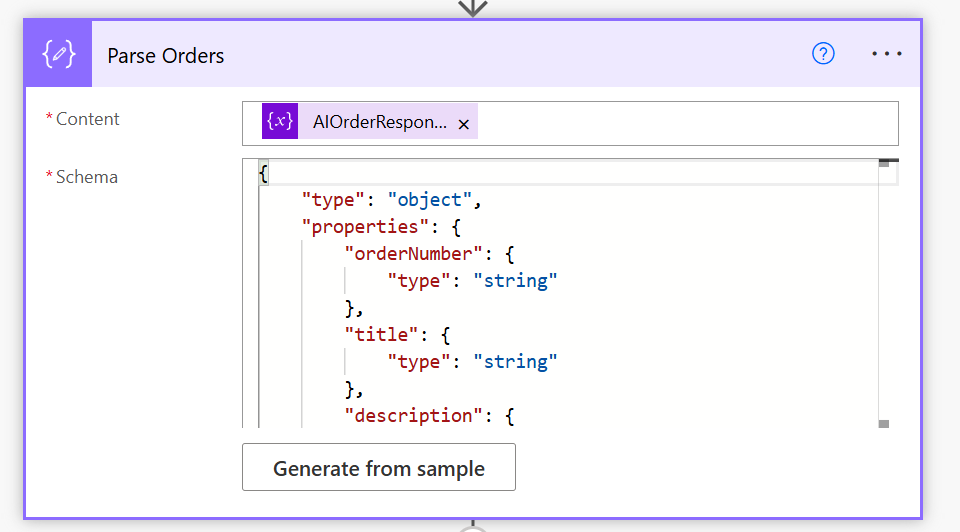The width and height of the screenshot is (960, 532).
Task: Click the Content field label
Action: 87,119
